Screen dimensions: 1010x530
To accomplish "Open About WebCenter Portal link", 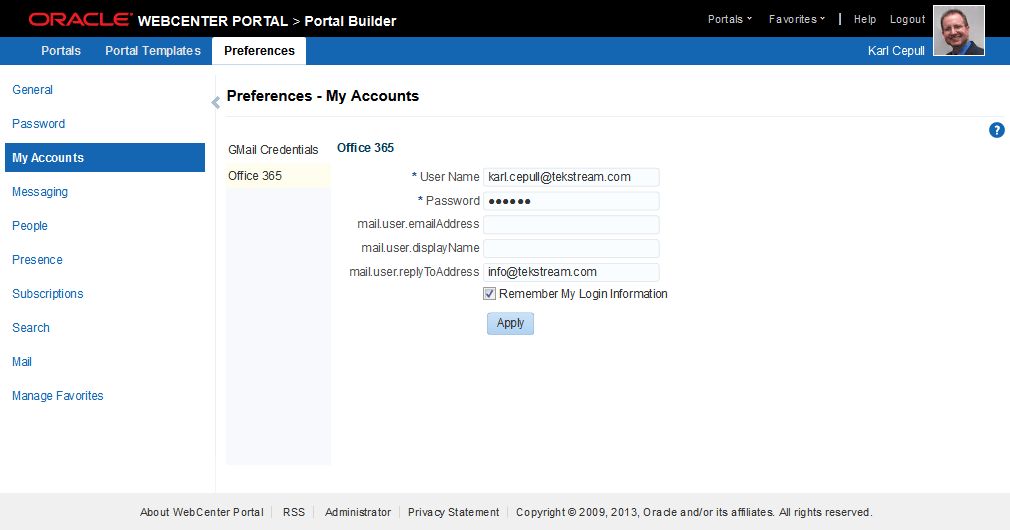I will point(202,513).
